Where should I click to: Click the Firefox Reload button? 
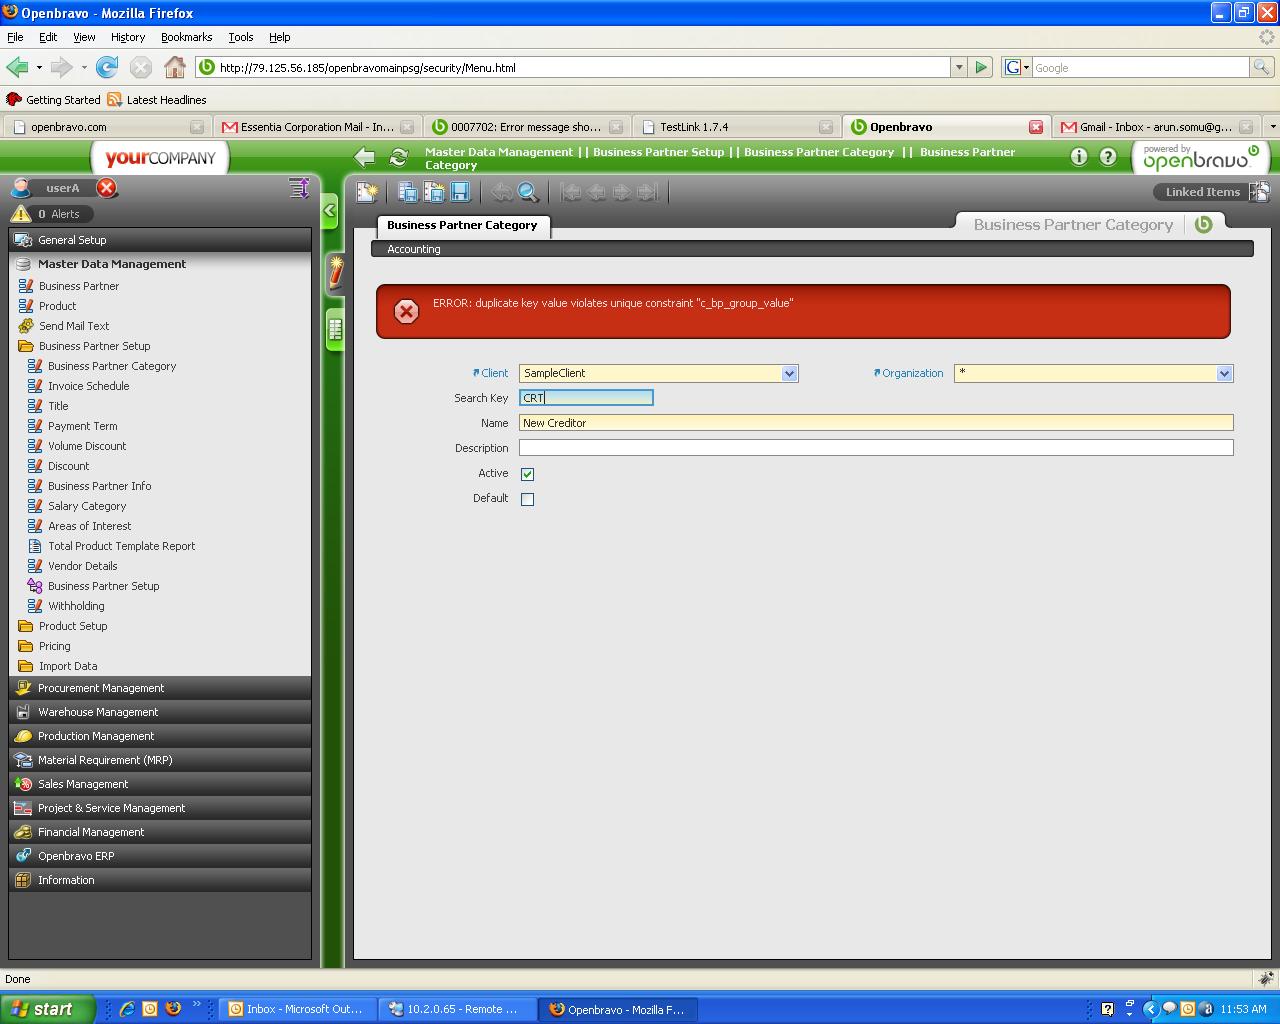pos(107,67)
